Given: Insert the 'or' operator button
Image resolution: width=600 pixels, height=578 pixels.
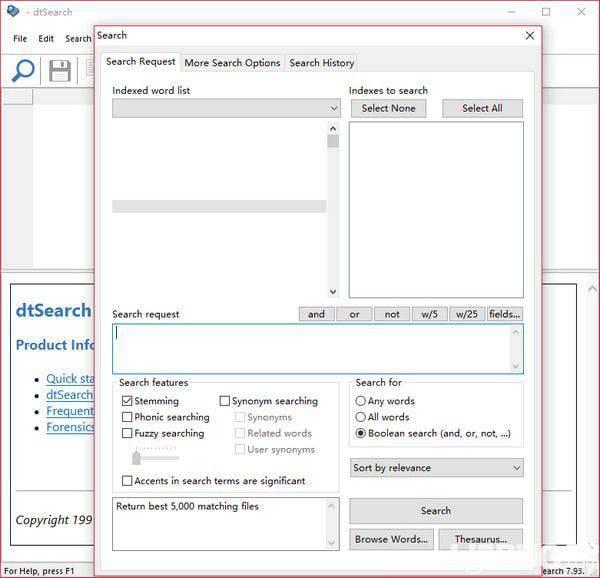Looking at the screenshot, I should pyautogui.click(x=354, y=314).
